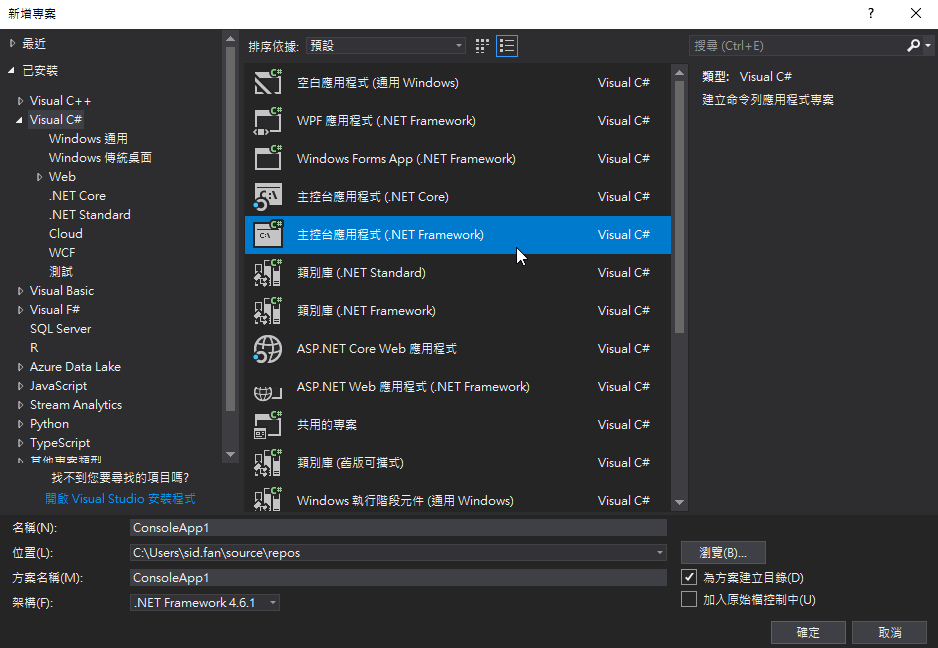Expand the Visual Basic node
Viewport: 938px width, 648px height.
20,291
